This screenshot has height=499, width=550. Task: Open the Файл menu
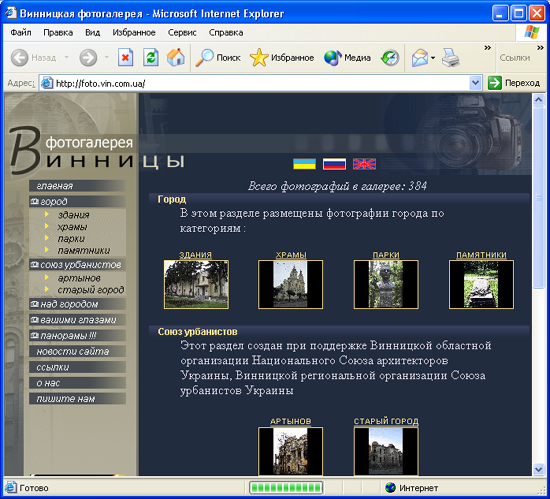(x=21, y=33)
